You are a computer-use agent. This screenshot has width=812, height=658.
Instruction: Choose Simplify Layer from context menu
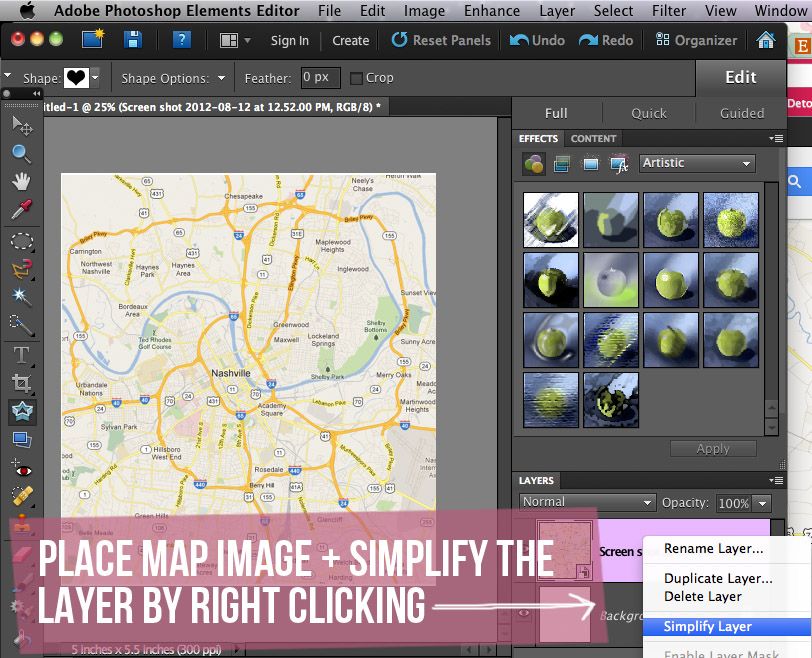click(x=727, y=626)
